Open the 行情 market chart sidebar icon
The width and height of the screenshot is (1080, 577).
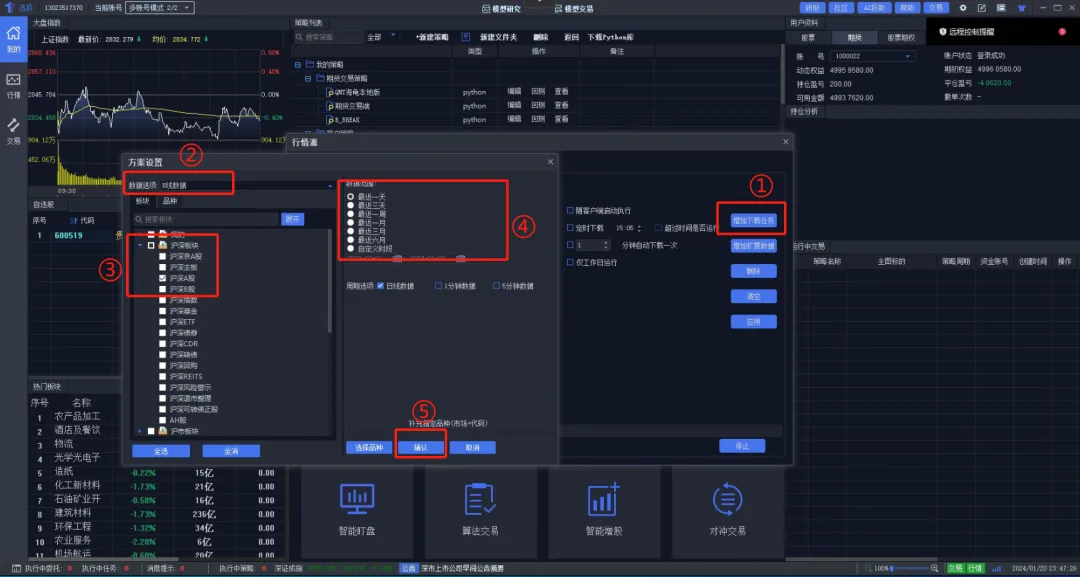point(13,81)
